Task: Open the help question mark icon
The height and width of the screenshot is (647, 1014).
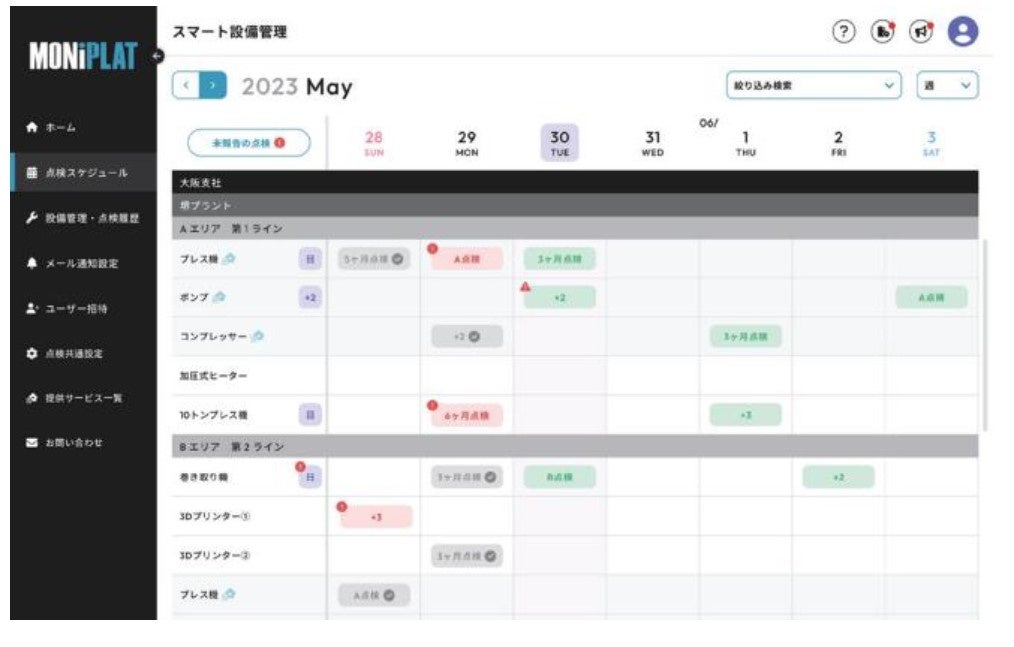Action: click(x=845, y=32)
